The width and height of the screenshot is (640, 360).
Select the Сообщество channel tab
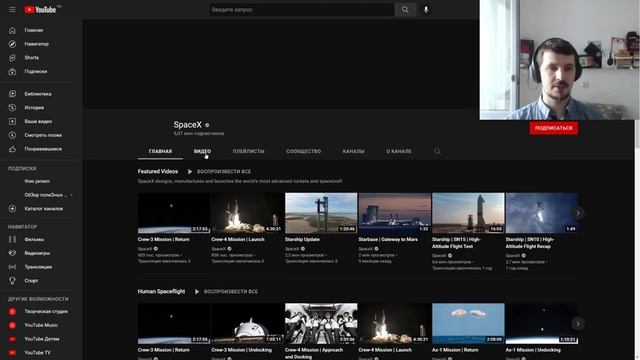[303, 151]
